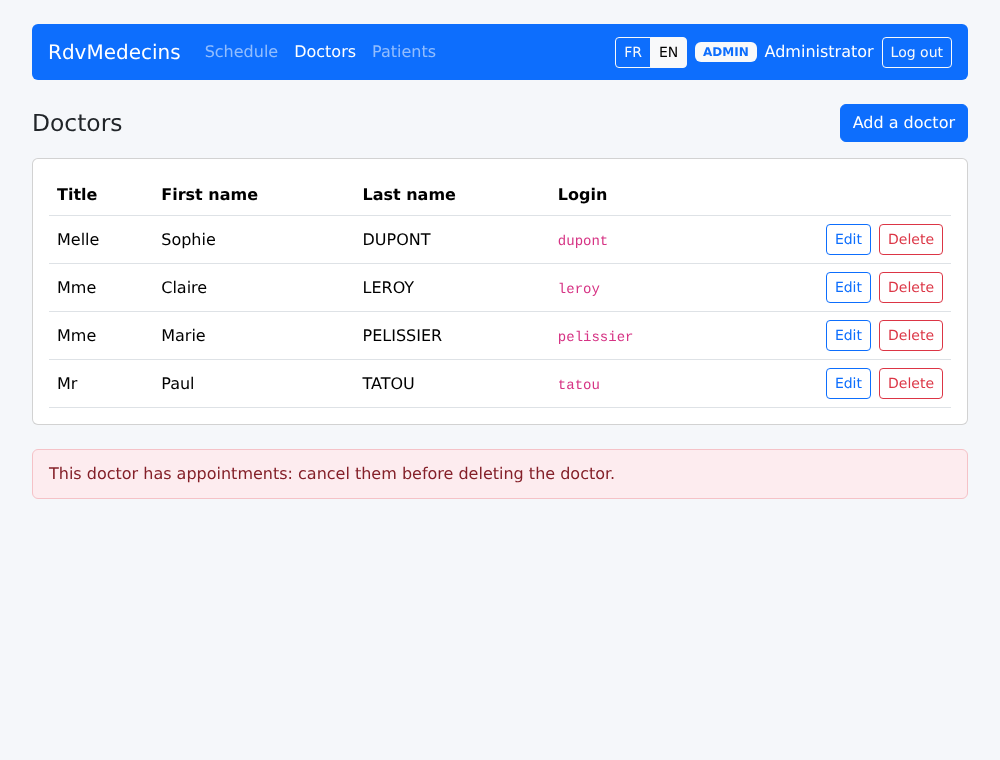This screenshot has width=1000, height=760.
Task: Navigate to the Patients section
Action: point(404,52)
